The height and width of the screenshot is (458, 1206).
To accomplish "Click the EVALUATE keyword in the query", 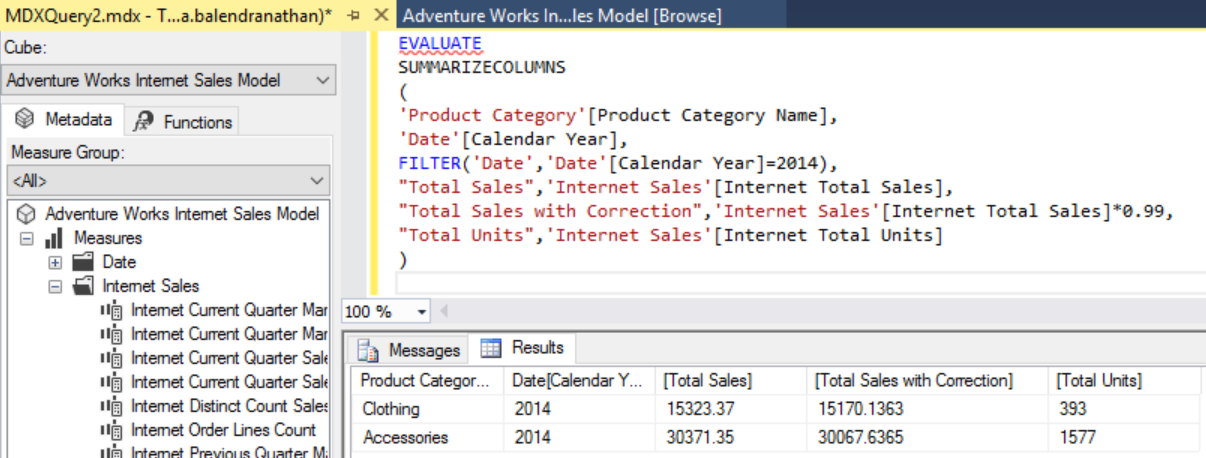I will coord(440,44).
